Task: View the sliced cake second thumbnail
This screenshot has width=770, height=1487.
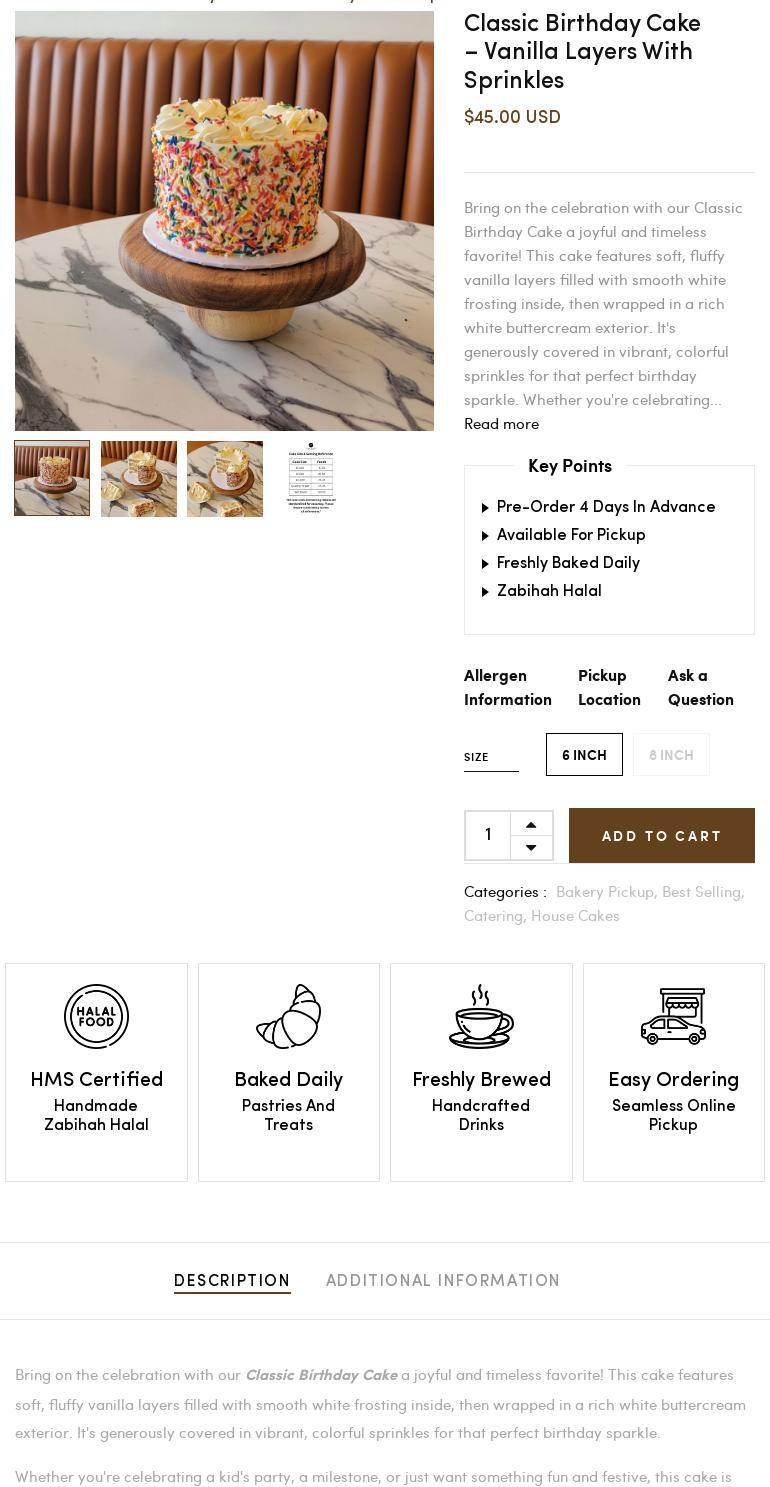Action: [x=138, y=479]
